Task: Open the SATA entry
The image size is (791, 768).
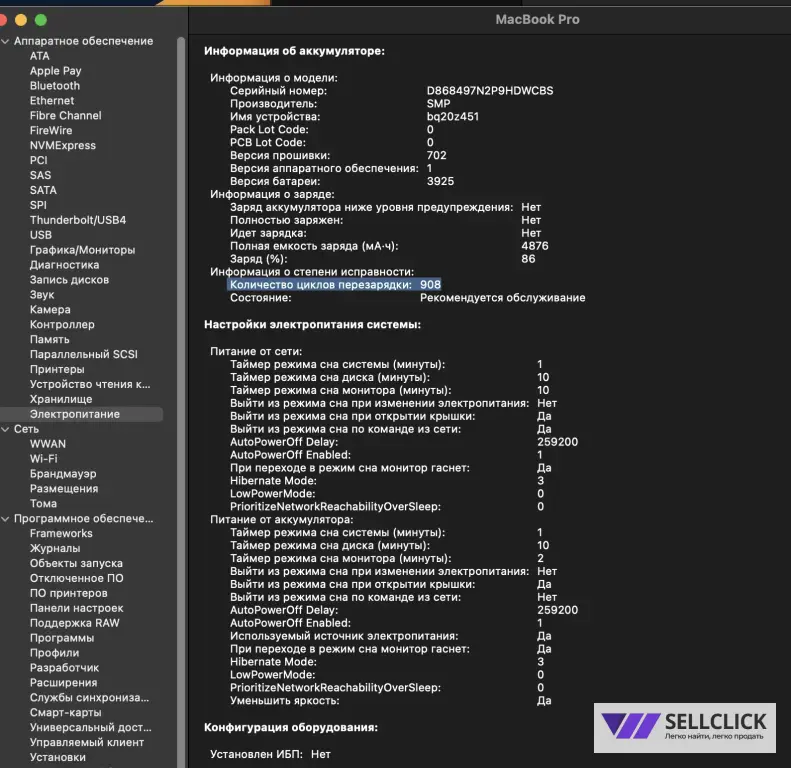Action: [43, 190]
